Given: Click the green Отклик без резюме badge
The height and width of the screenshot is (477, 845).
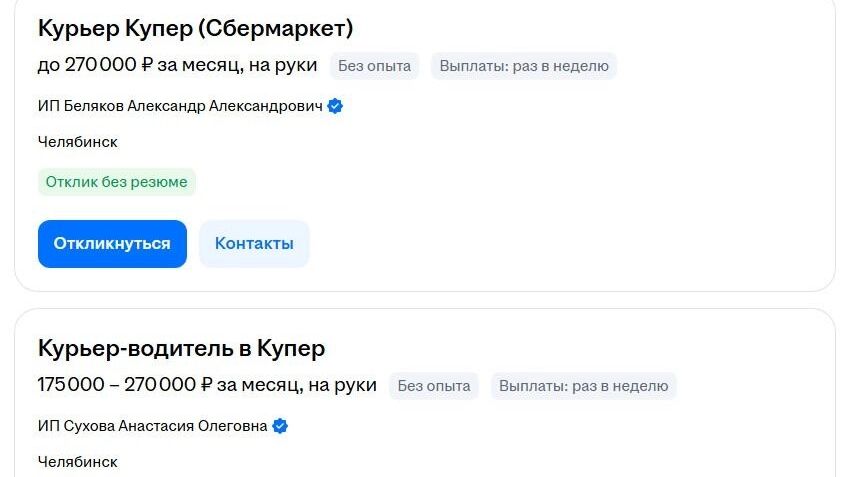Looking at the screenshot, I should point(117,182).
